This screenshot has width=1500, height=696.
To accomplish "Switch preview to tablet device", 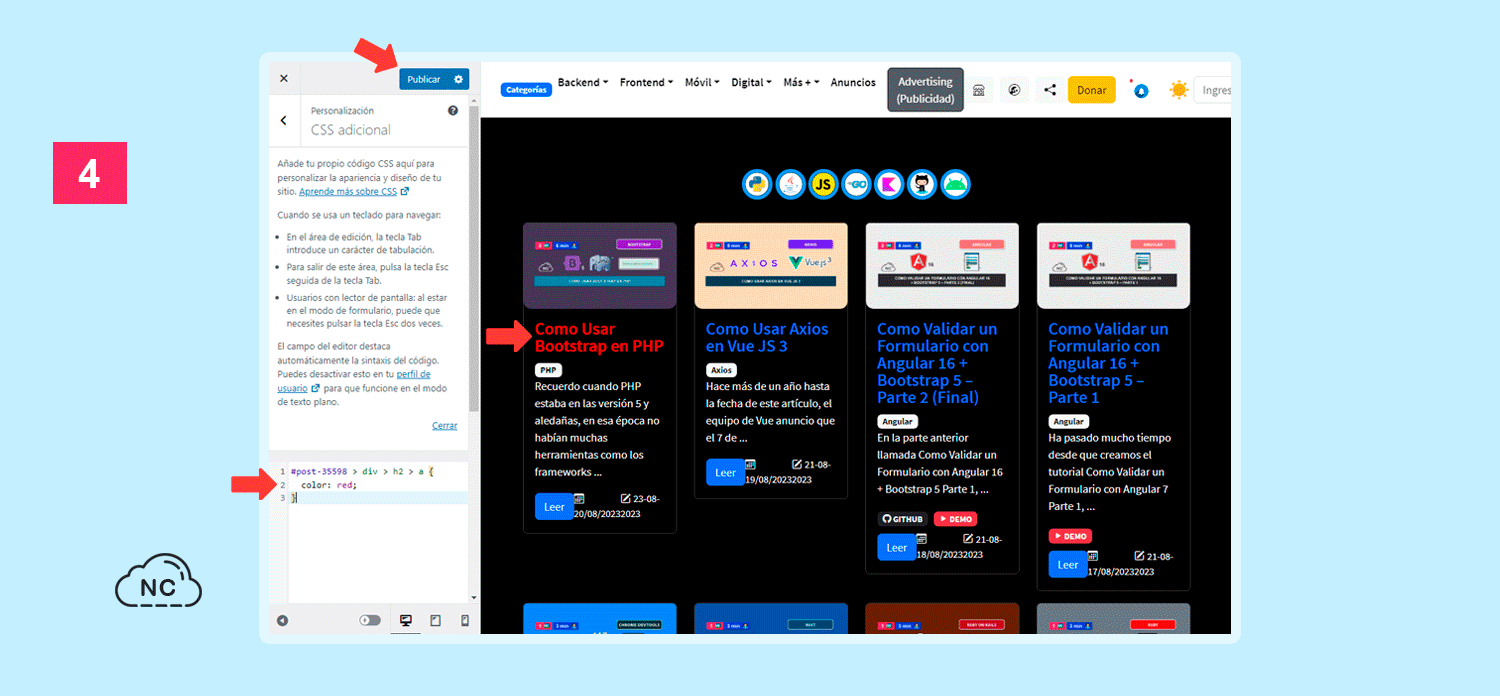I will click(435, 620).
